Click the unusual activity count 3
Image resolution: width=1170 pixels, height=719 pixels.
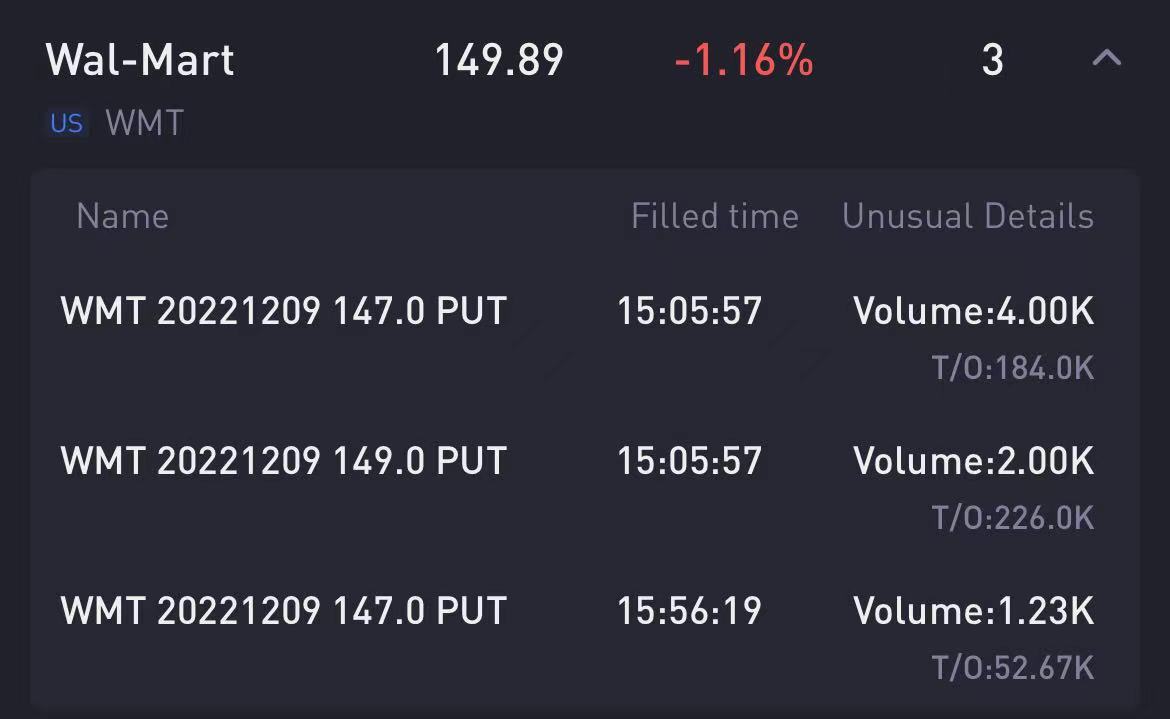[992, 60]
